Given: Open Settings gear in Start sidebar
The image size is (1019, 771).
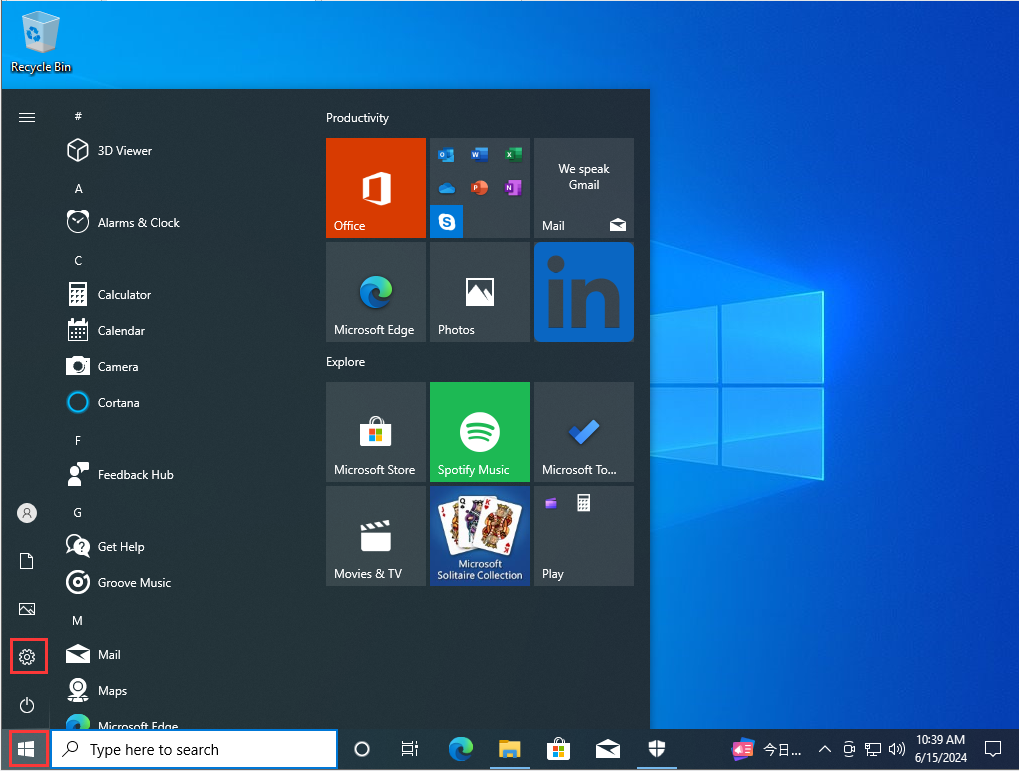Looking at the screenshot, I should tap(27, 657).
